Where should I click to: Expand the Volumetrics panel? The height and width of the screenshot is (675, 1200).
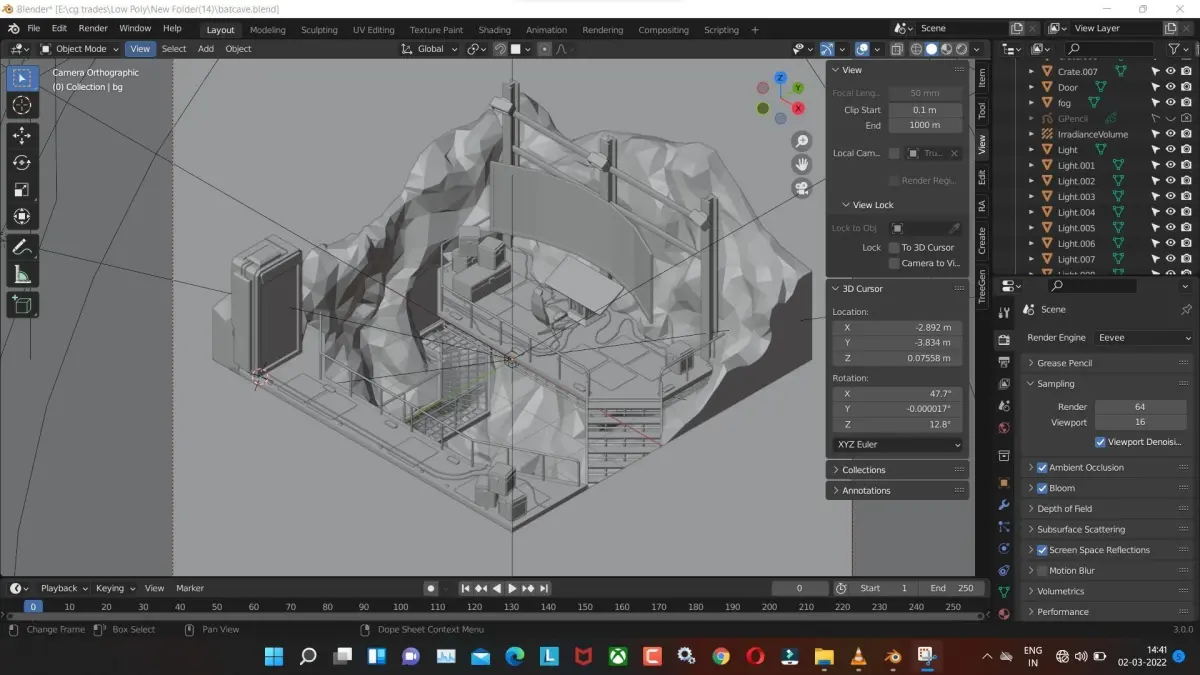(1108, 591)
